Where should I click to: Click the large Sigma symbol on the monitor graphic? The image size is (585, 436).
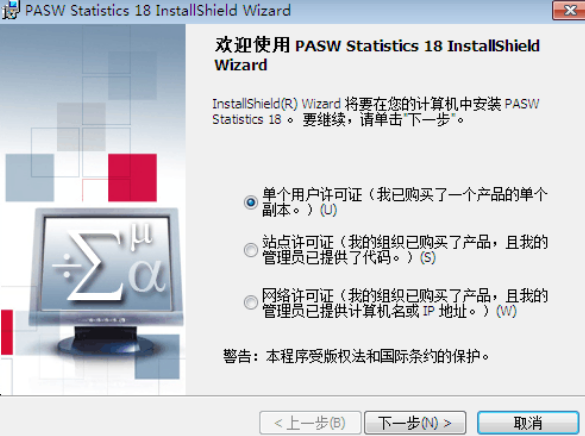(x=96, y=267)
